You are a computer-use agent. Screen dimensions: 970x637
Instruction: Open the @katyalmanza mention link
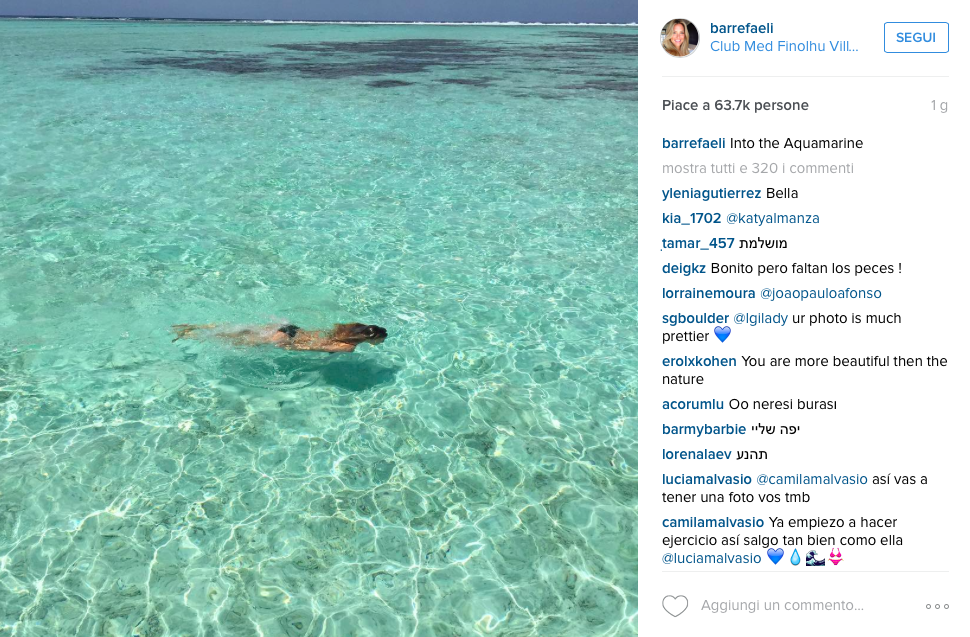point(773,218)
